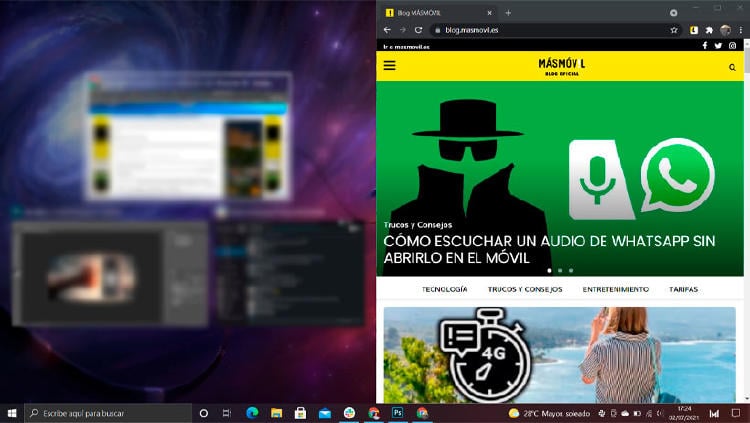Click the MÁSMÓVIL Blog Oficial logo
750x423 pixels.
pos(562,67)
